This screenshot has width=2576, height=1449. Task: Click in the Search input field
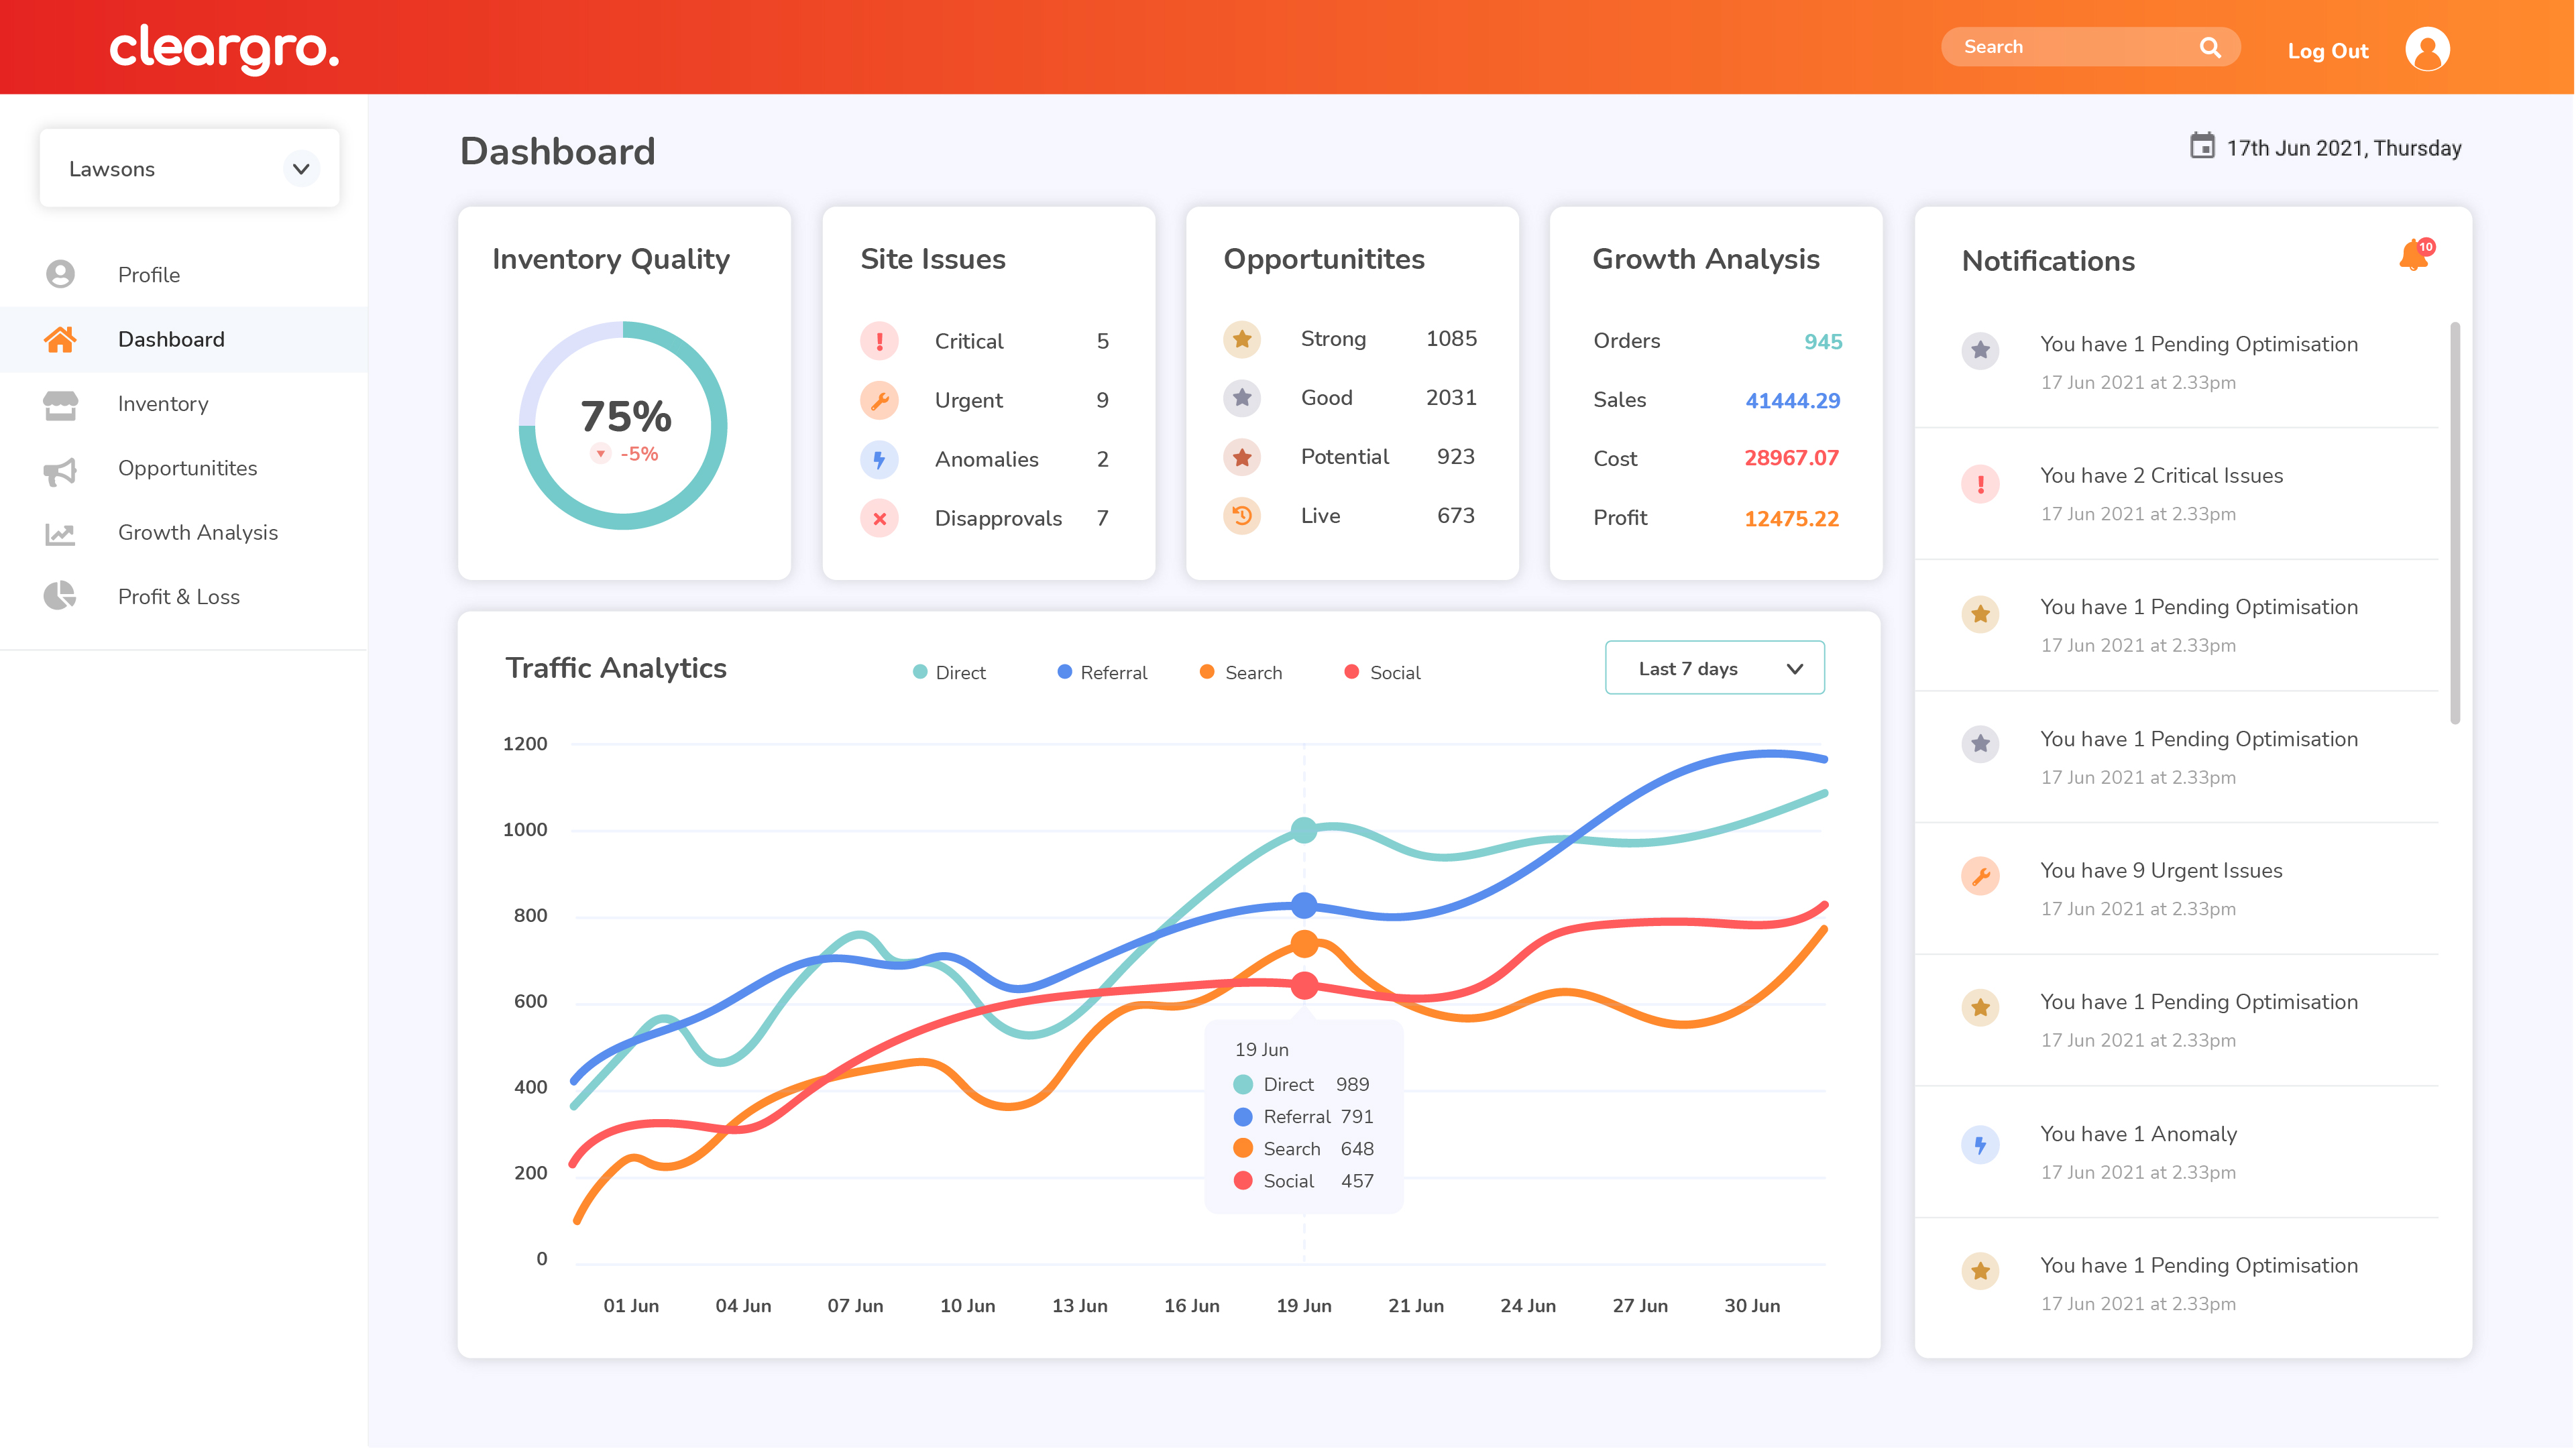click(x=2070, y=47)
